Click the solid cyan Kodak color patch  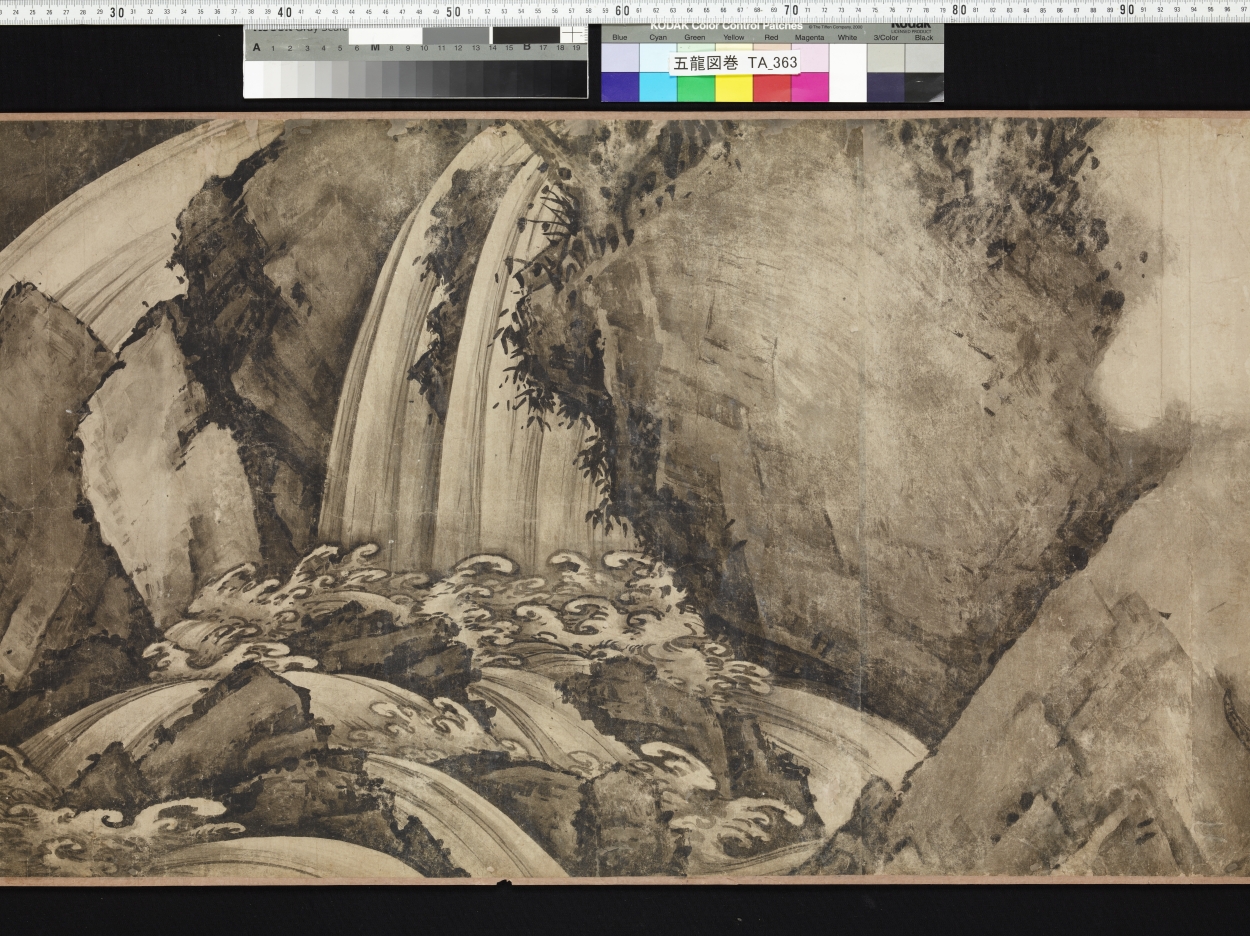tap(658, 87)
